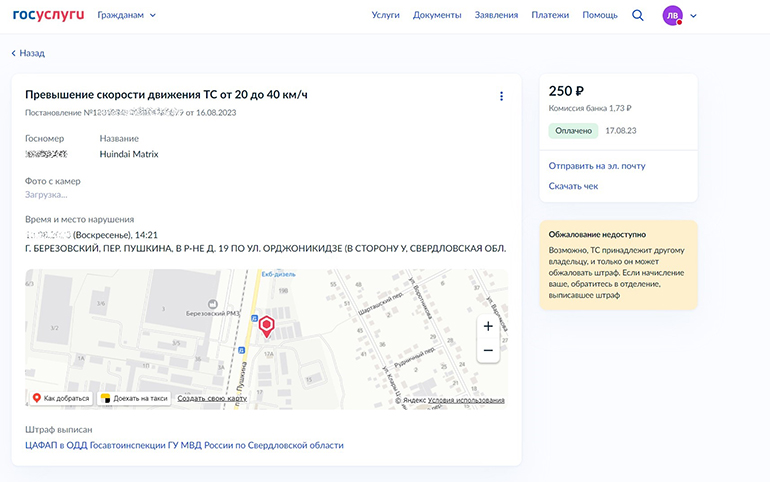Viewport: 770px width, 482px height.
Task: Open the three-dot menu on fine card
Action: (501, 96)
